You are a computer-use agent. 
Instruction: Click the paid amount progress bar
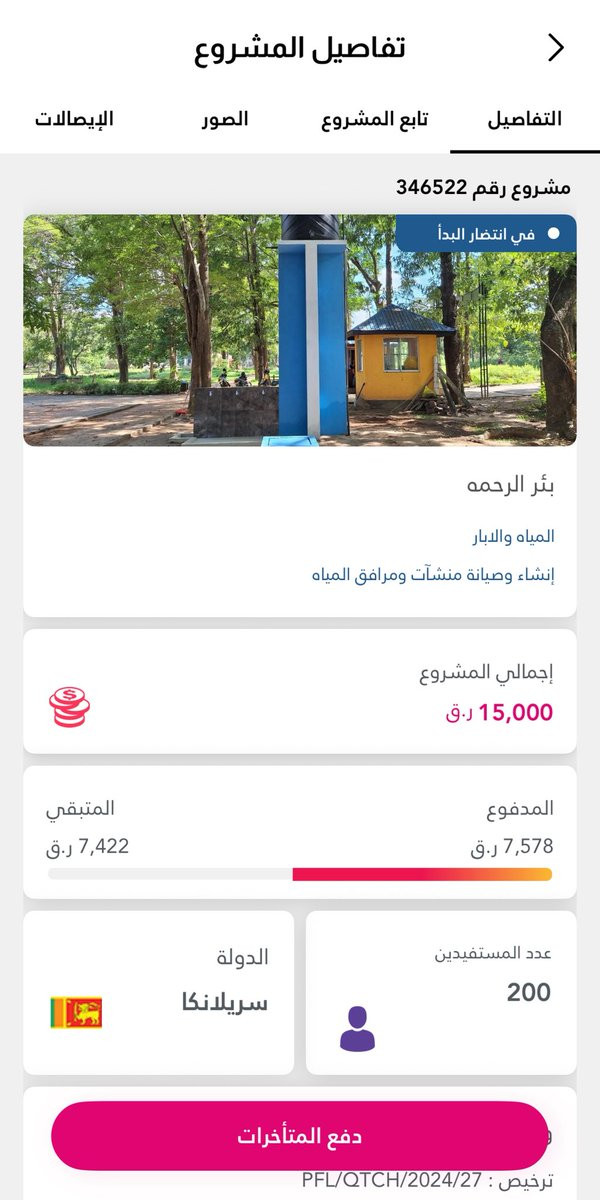pos(300,874)
